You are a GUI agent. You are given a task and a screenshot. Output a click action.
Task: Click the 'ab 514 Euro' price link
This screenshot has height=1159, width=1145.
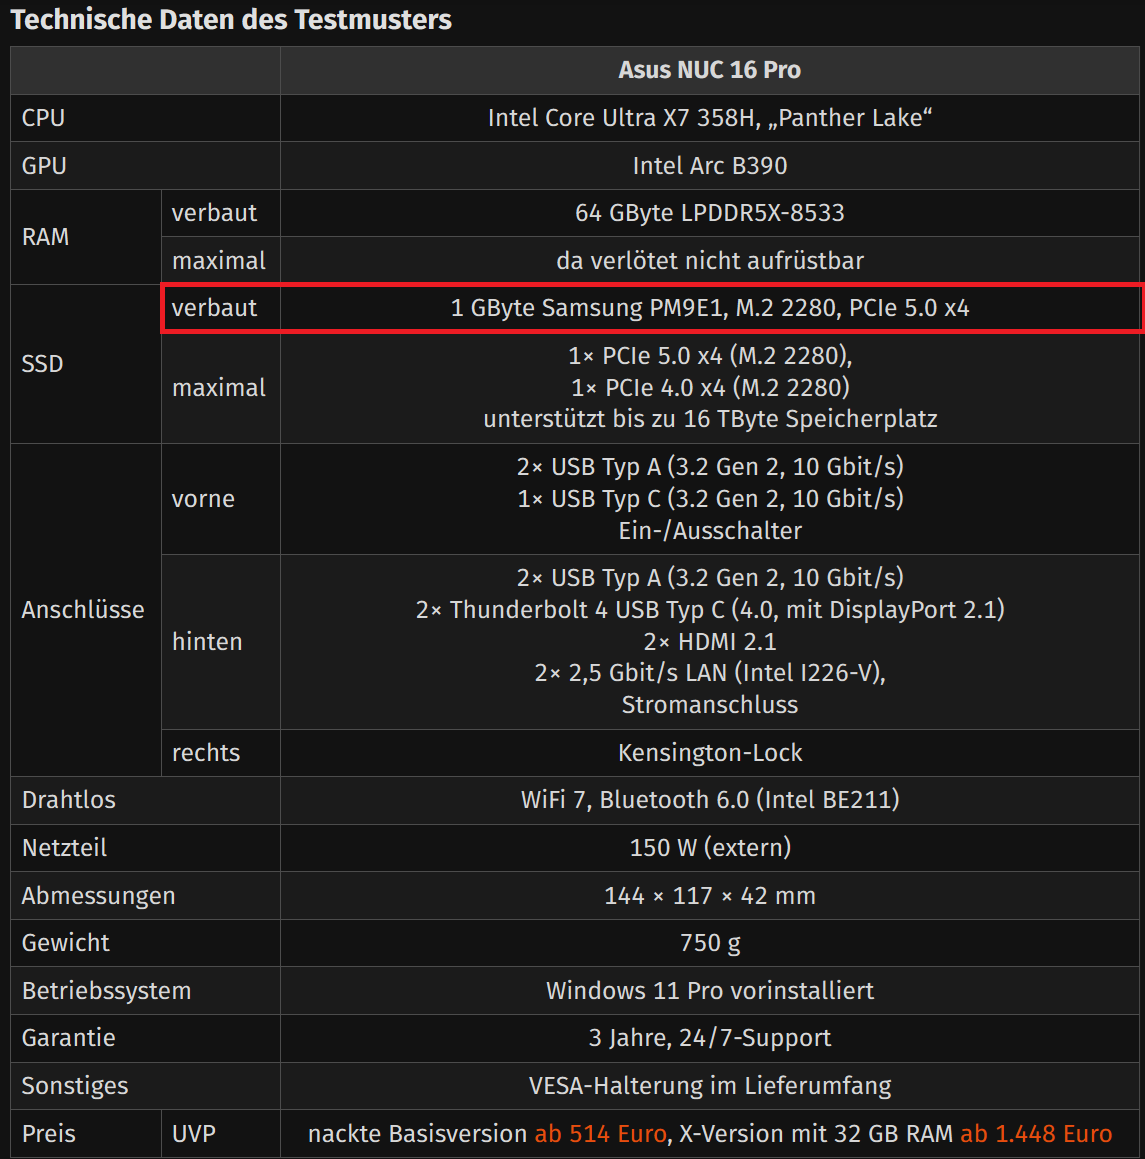[x=600, y=1133]
